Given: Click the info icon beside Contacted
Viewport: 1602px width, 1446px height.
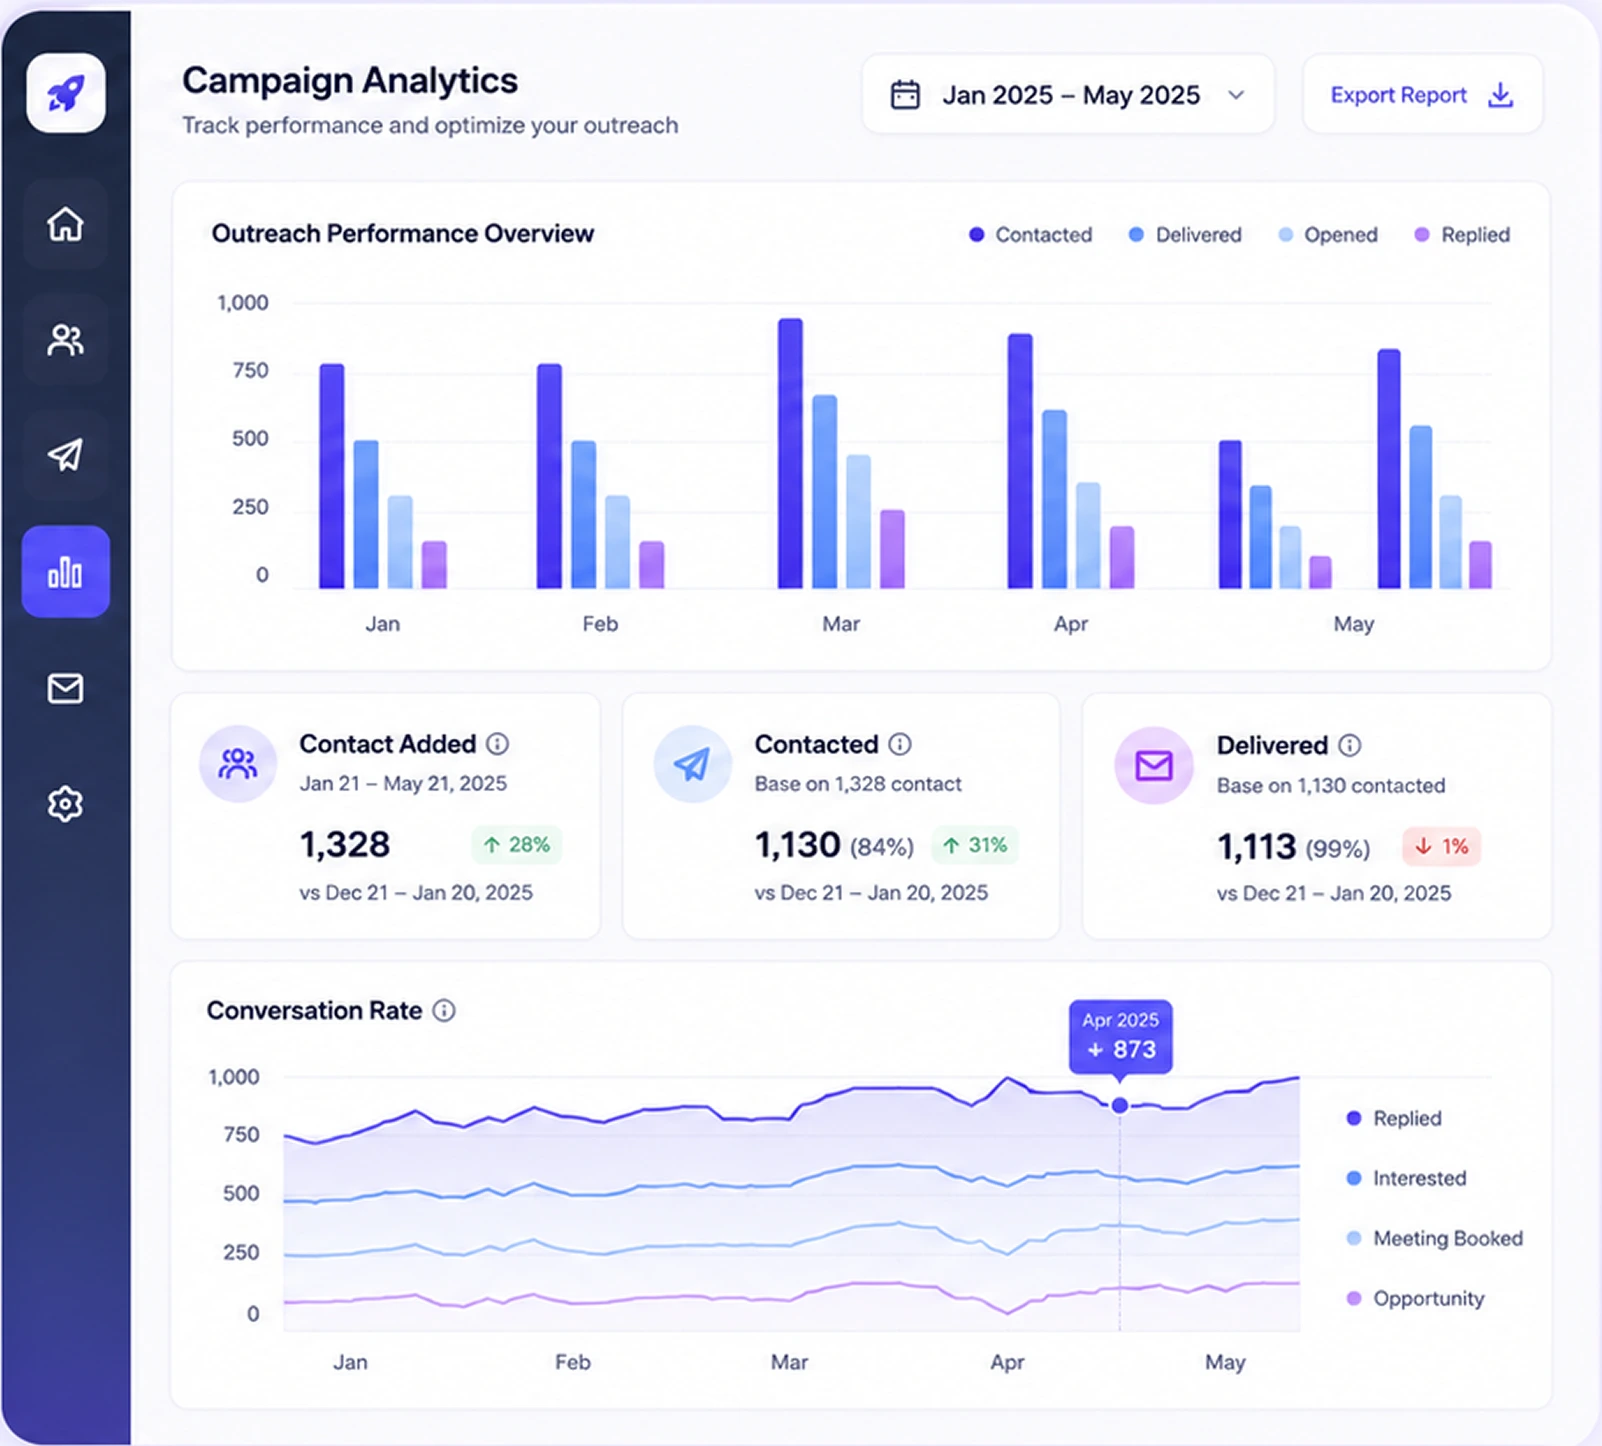Looking at the screenshot, I should pos(900,744).
